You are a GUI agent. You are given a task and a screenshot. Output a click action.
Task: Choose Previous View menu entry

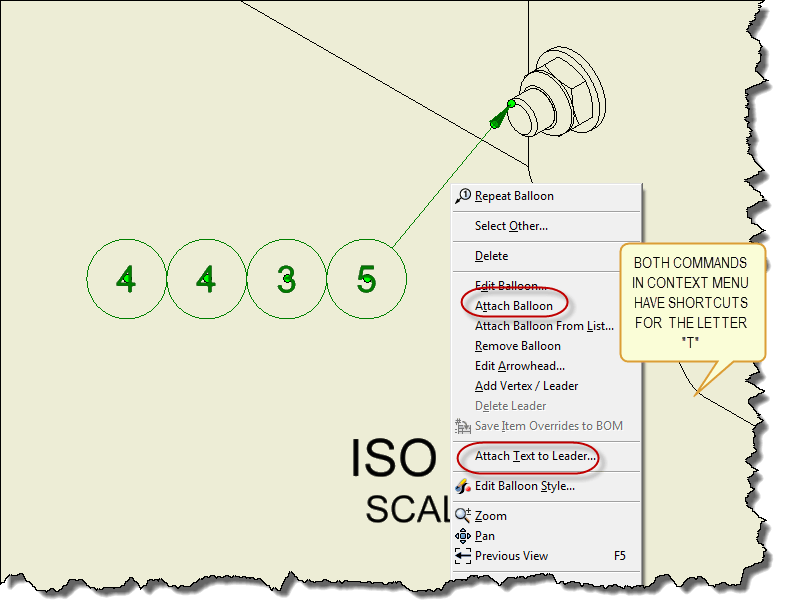pos(547,556)
